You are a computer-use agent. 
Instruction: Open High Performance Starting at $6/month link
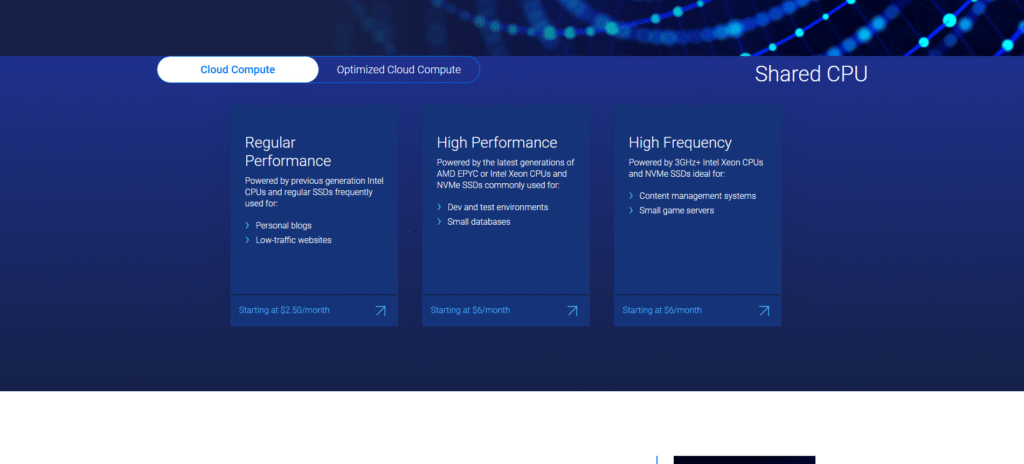pos(470,310)
